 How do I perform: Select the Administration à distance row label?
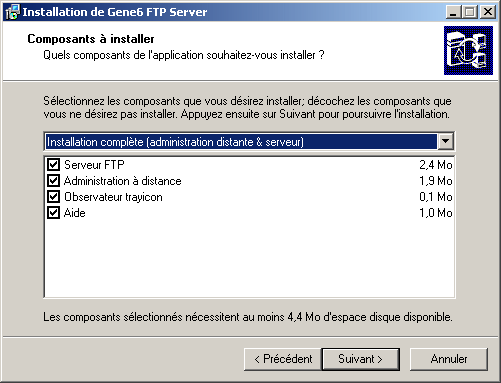(x=123, y=181)
